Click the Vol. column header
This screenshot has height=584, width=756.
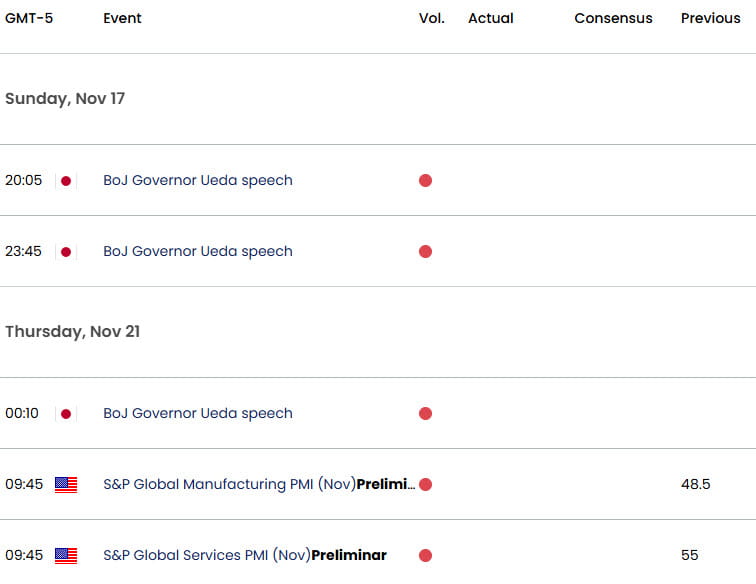431,19
